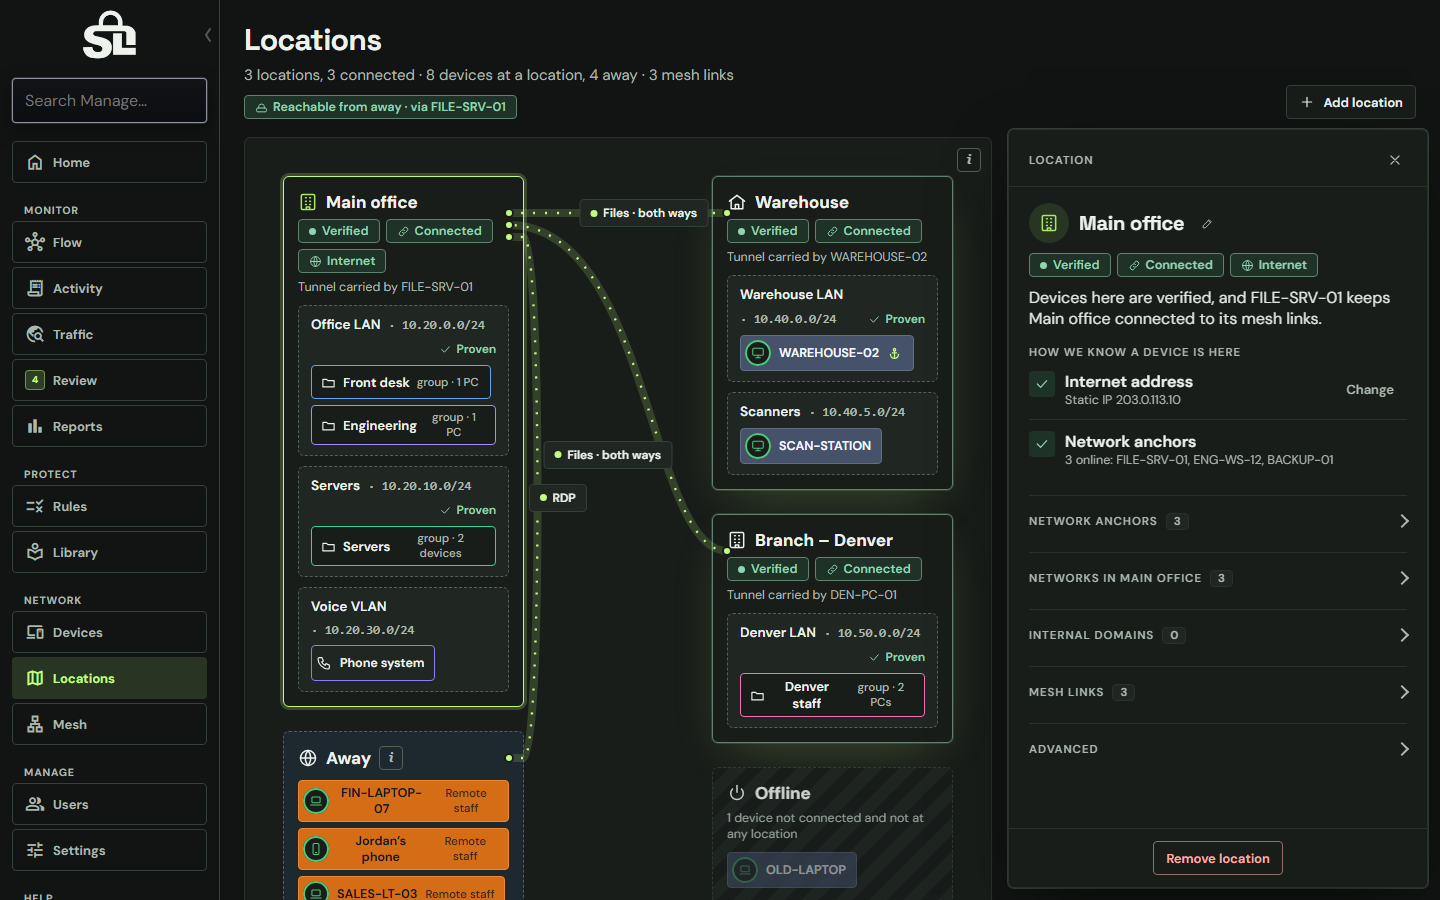Click the FIN-LAPTOP-07 device icon
This screenshot has height=900, width=1440.
tap(316, 801)
